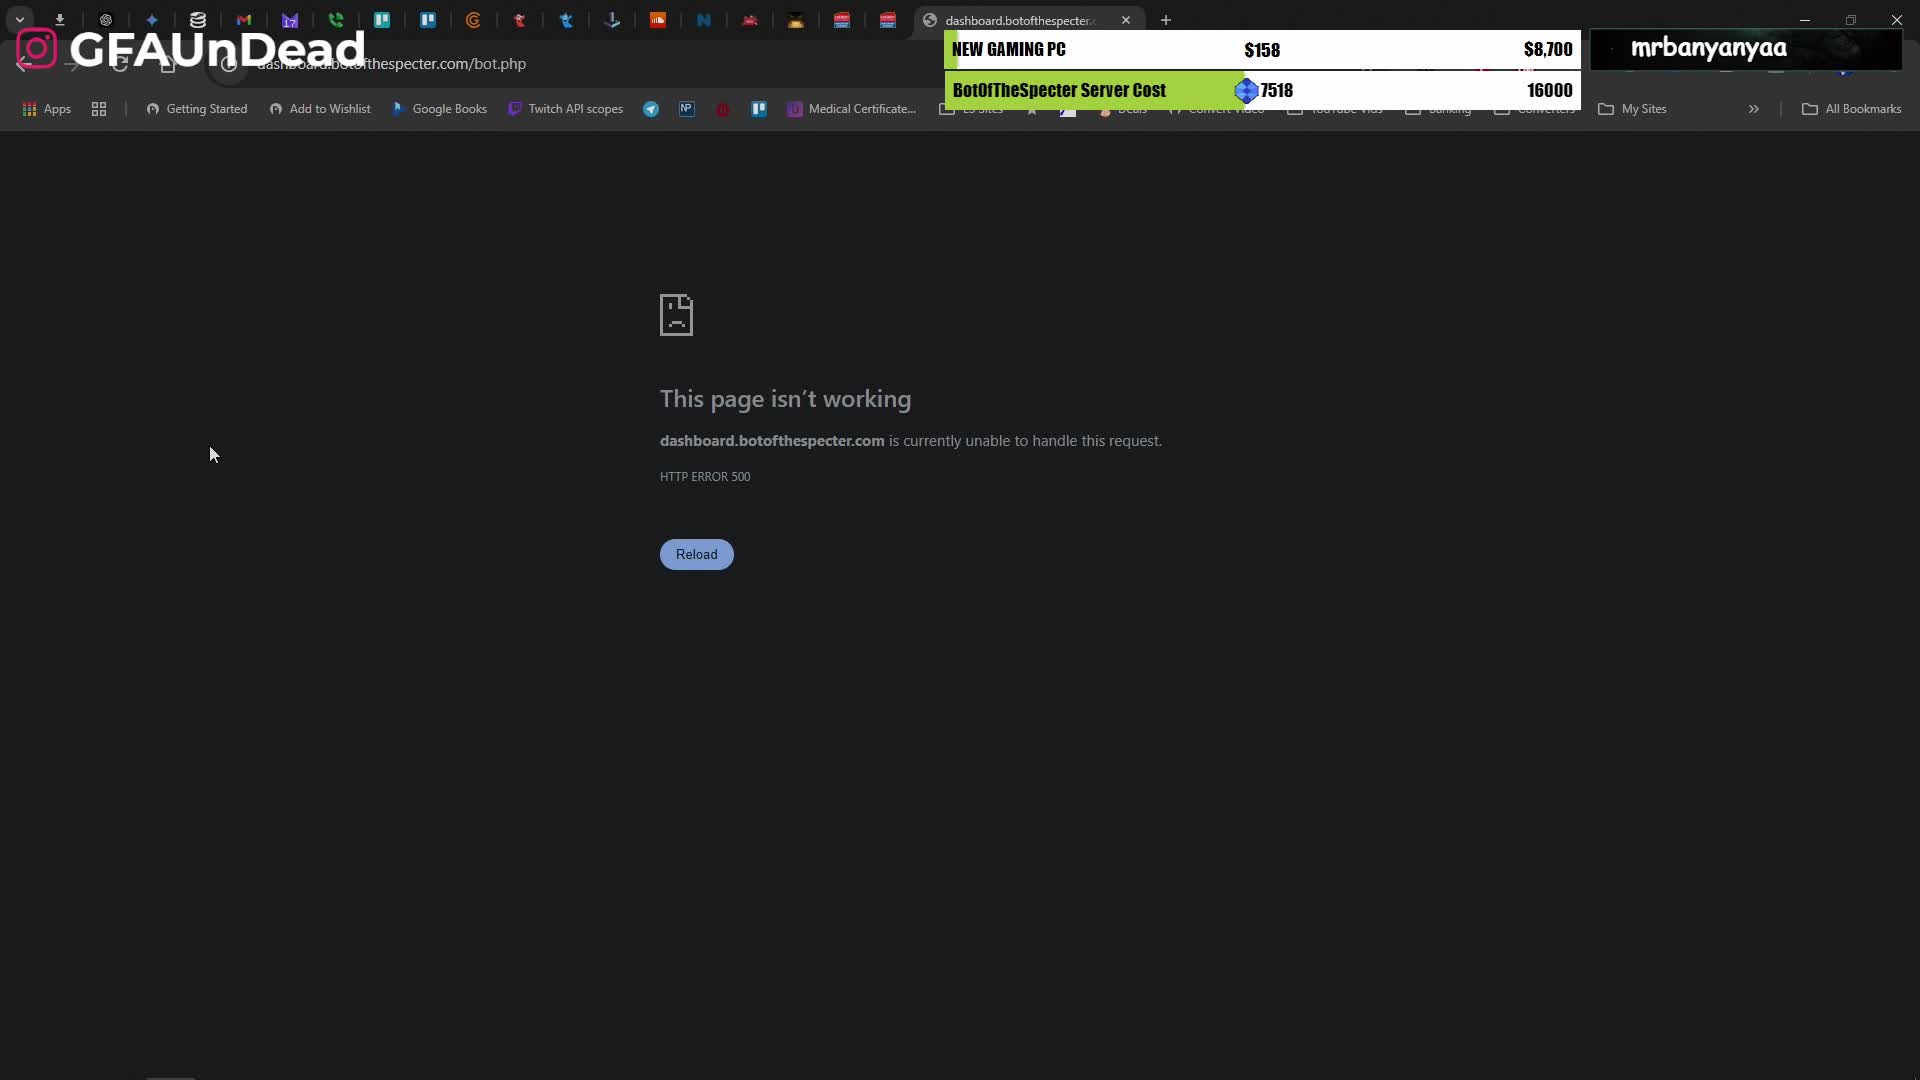The height and width of the screenshot is (1080, 1920).
Task: Open the Google Books bookmark
Action: 440,109
